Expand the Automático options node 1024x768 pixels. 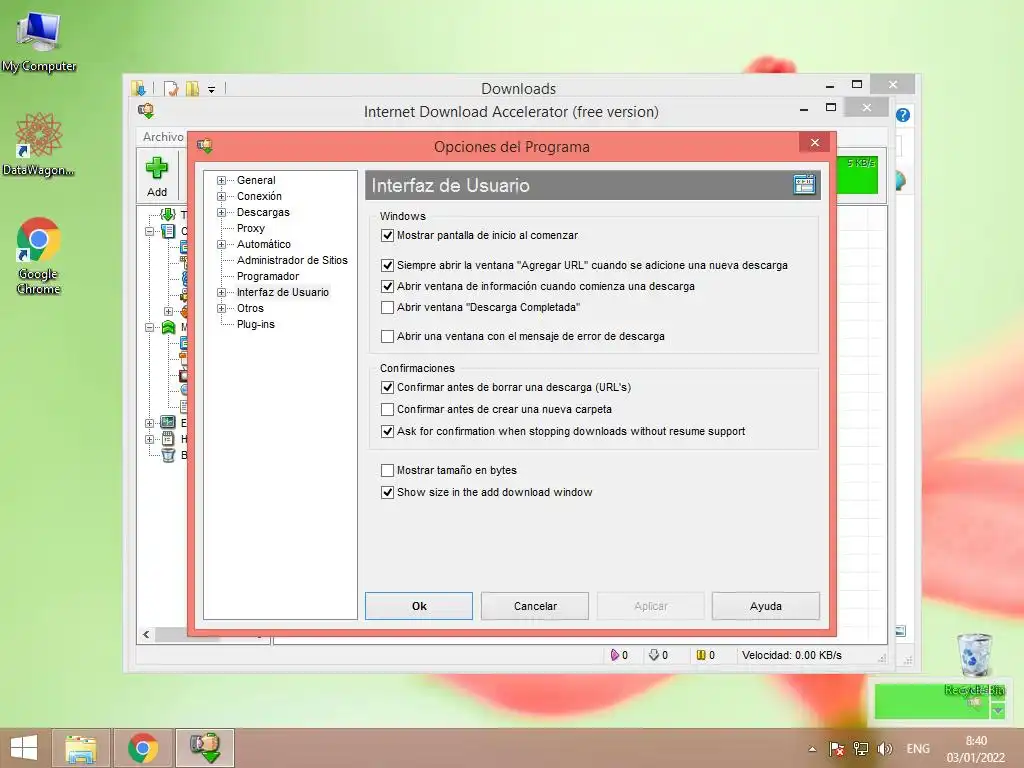point(221,244)
